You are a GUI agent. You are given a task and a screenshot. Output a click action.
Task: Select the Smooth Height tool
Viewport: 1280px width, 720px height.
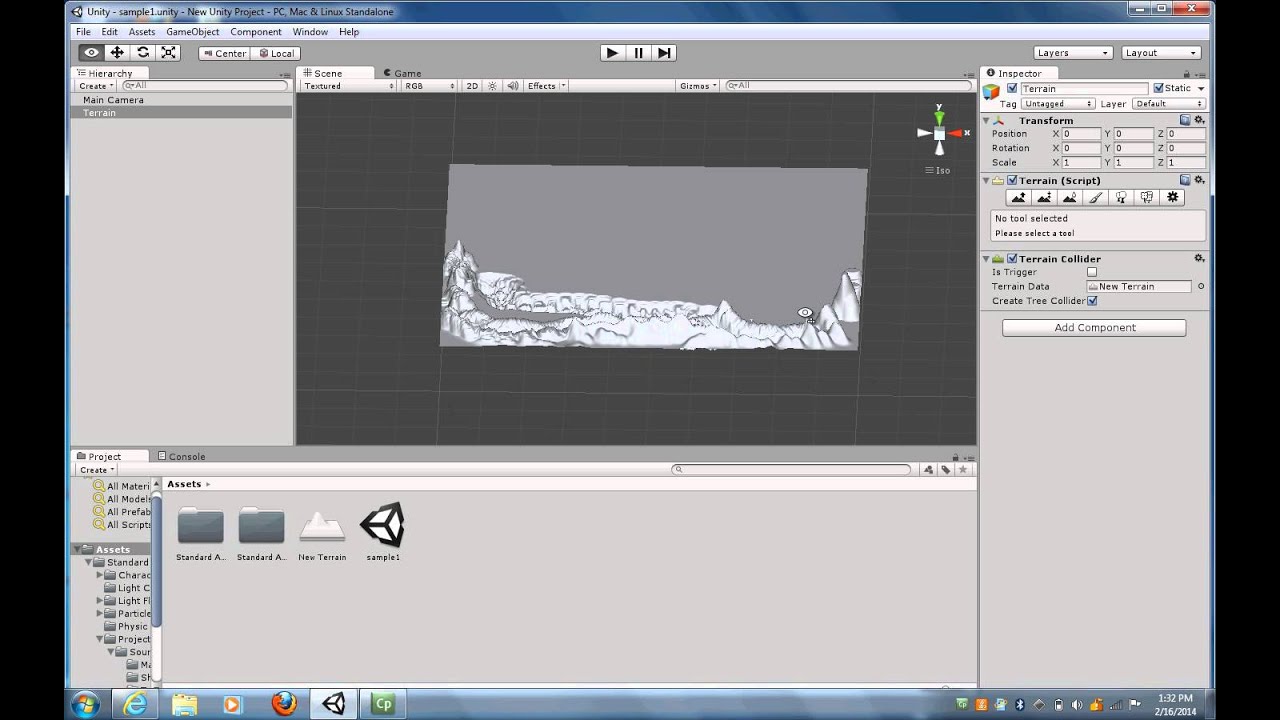click(1070, 198)
